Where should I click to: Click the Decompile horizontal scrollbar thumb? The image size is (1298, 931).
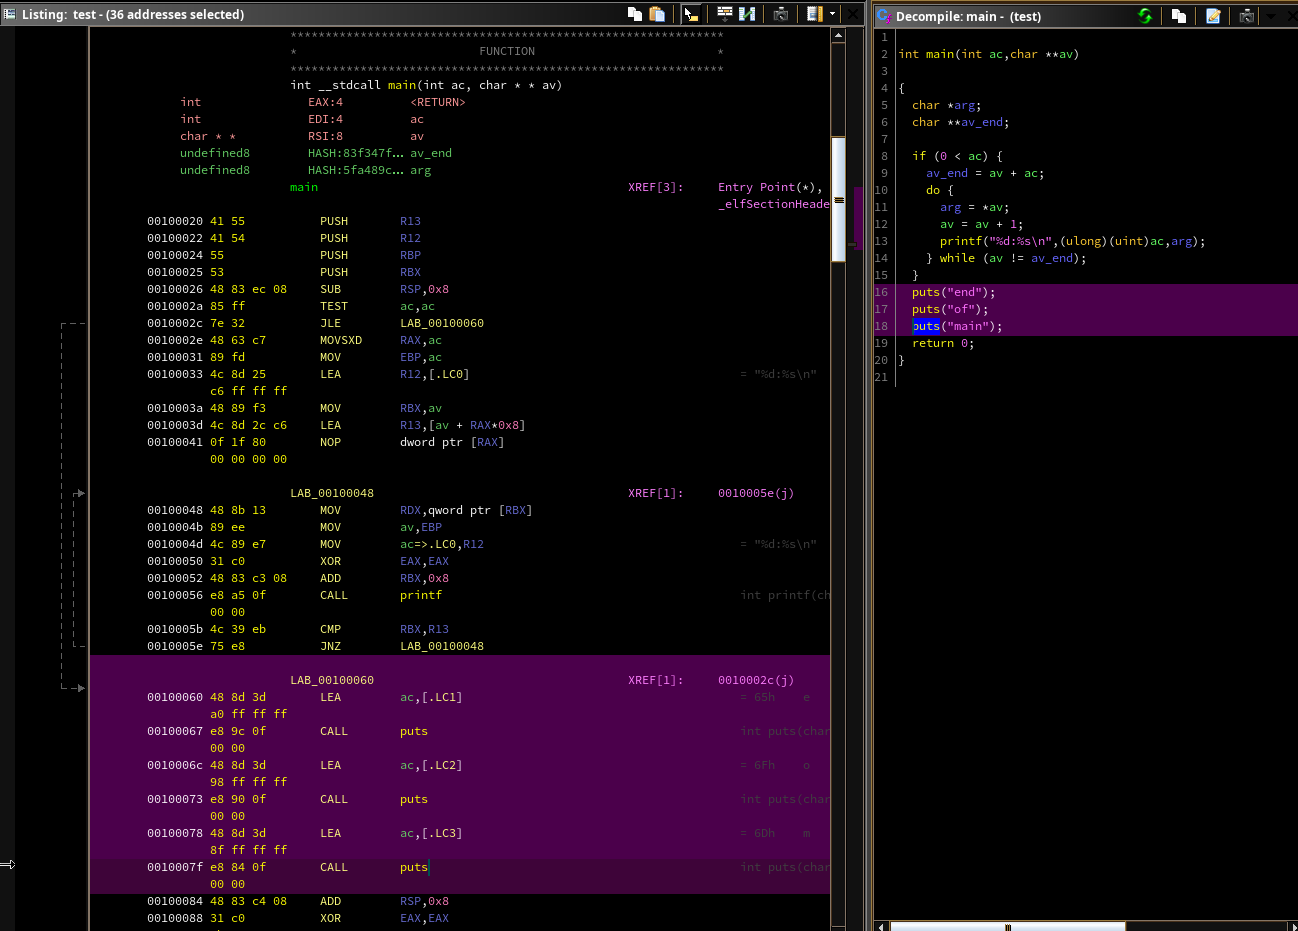(1007, 926)
